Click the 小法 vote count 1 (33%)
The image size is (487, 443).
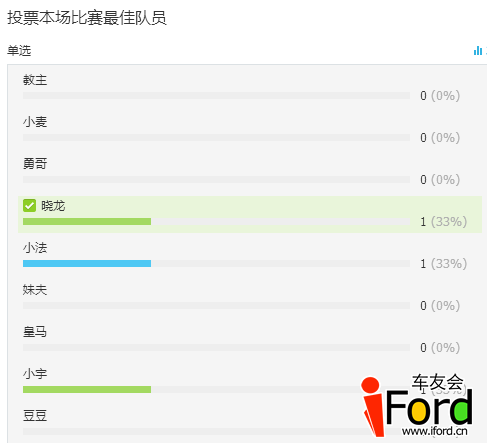[443, 264]
